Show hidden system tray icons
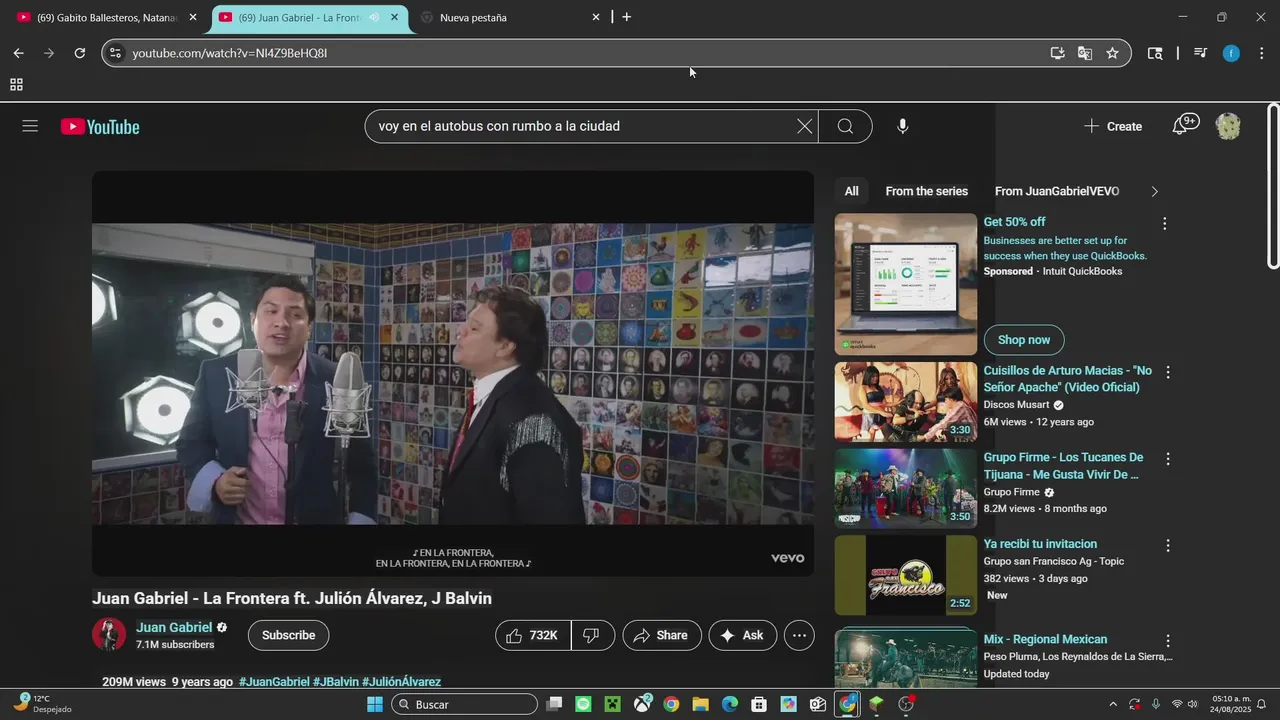The image size is (1280, 720). [x=1113, y=704]
